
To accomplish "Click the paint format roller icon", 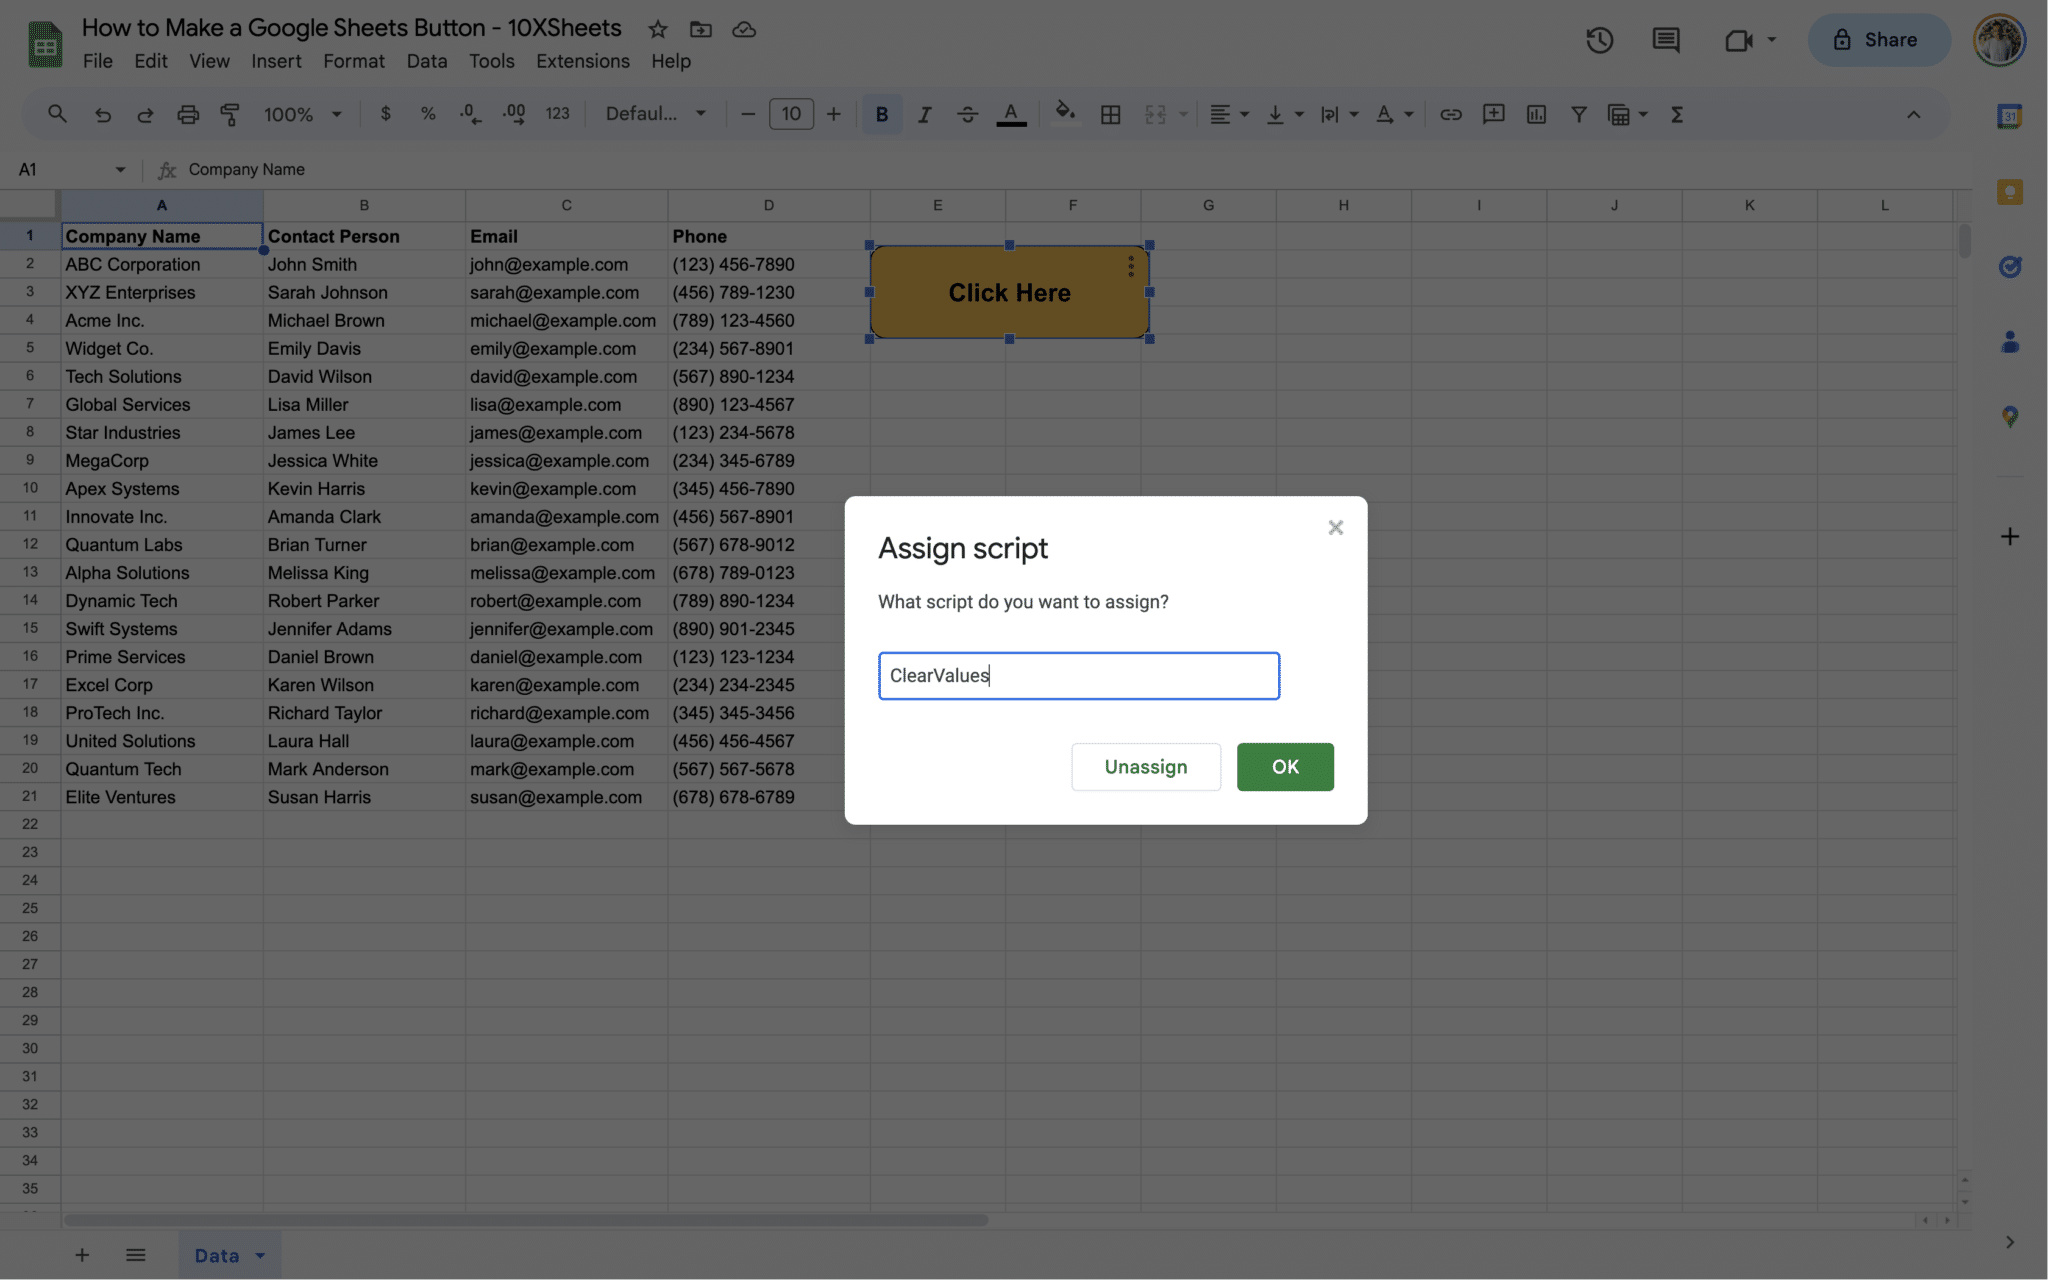I will (x=230, y=114).
